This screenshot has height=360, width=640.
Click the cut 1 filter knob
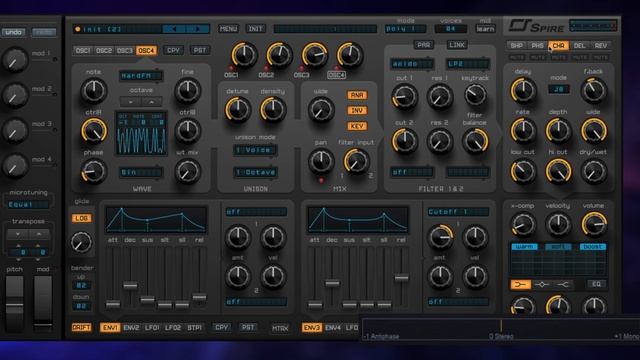pos(404,96)
